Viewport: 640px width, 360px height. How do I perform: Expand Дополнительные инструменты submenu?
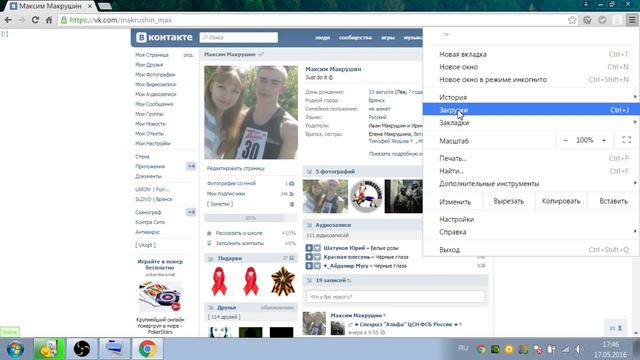point(531,183)
